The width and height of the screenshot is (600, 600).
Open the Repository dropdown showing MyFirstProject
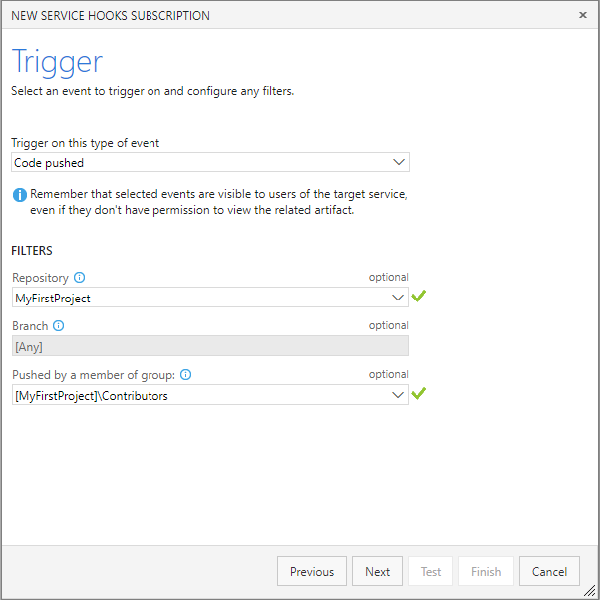tap(210, 297)
